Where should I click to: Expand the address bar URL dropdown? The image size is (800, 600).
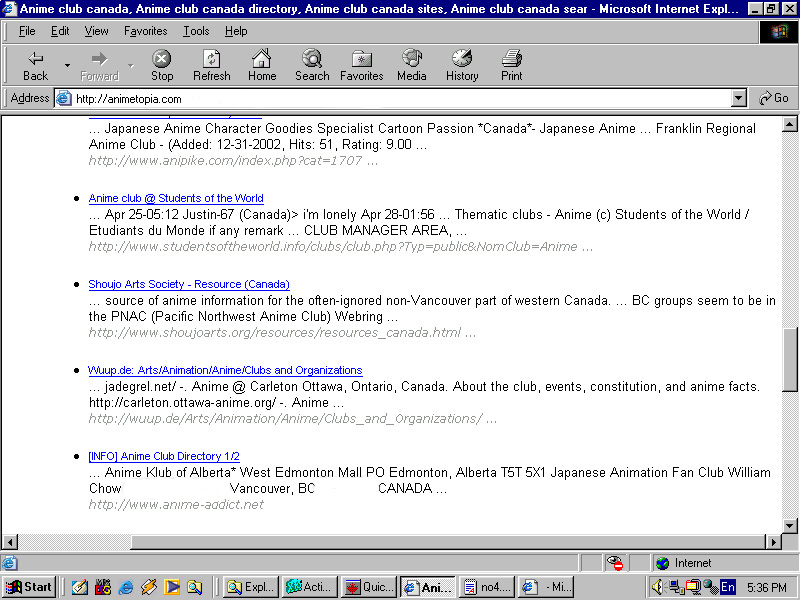(738, 98)
